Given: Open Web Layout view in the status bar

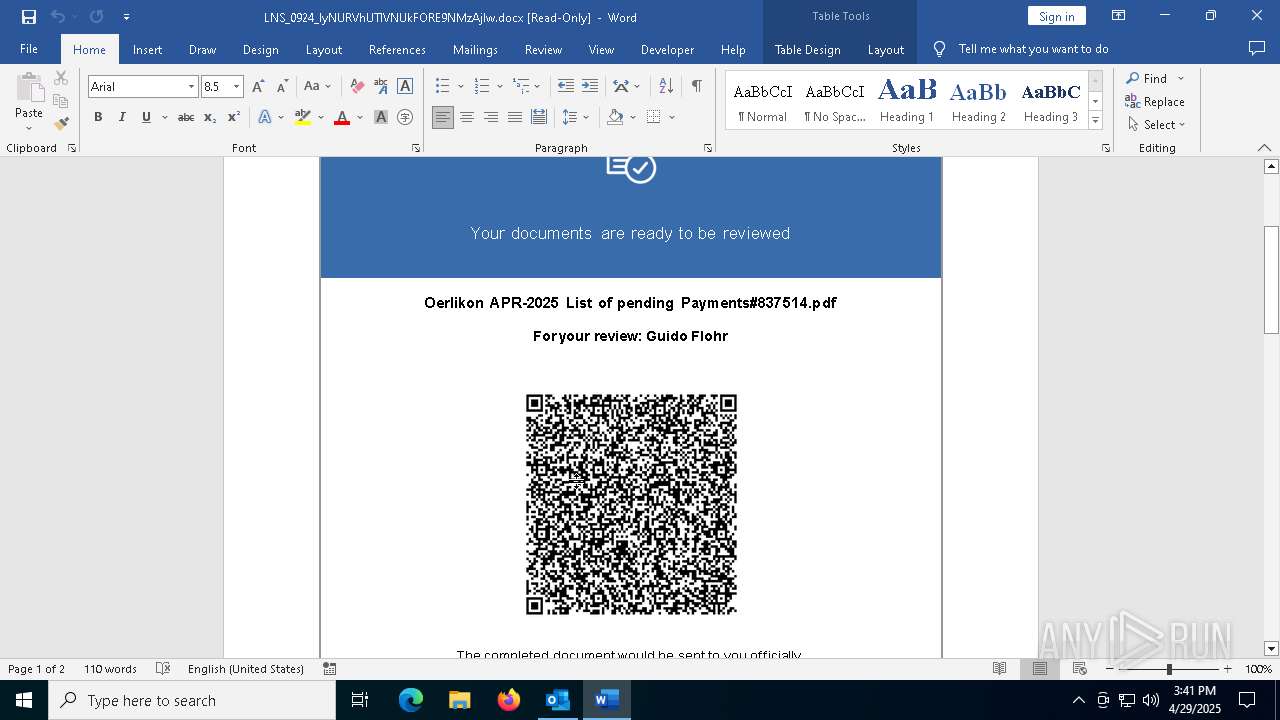Looking at the screenshot, I should (x=1080, y=669).
